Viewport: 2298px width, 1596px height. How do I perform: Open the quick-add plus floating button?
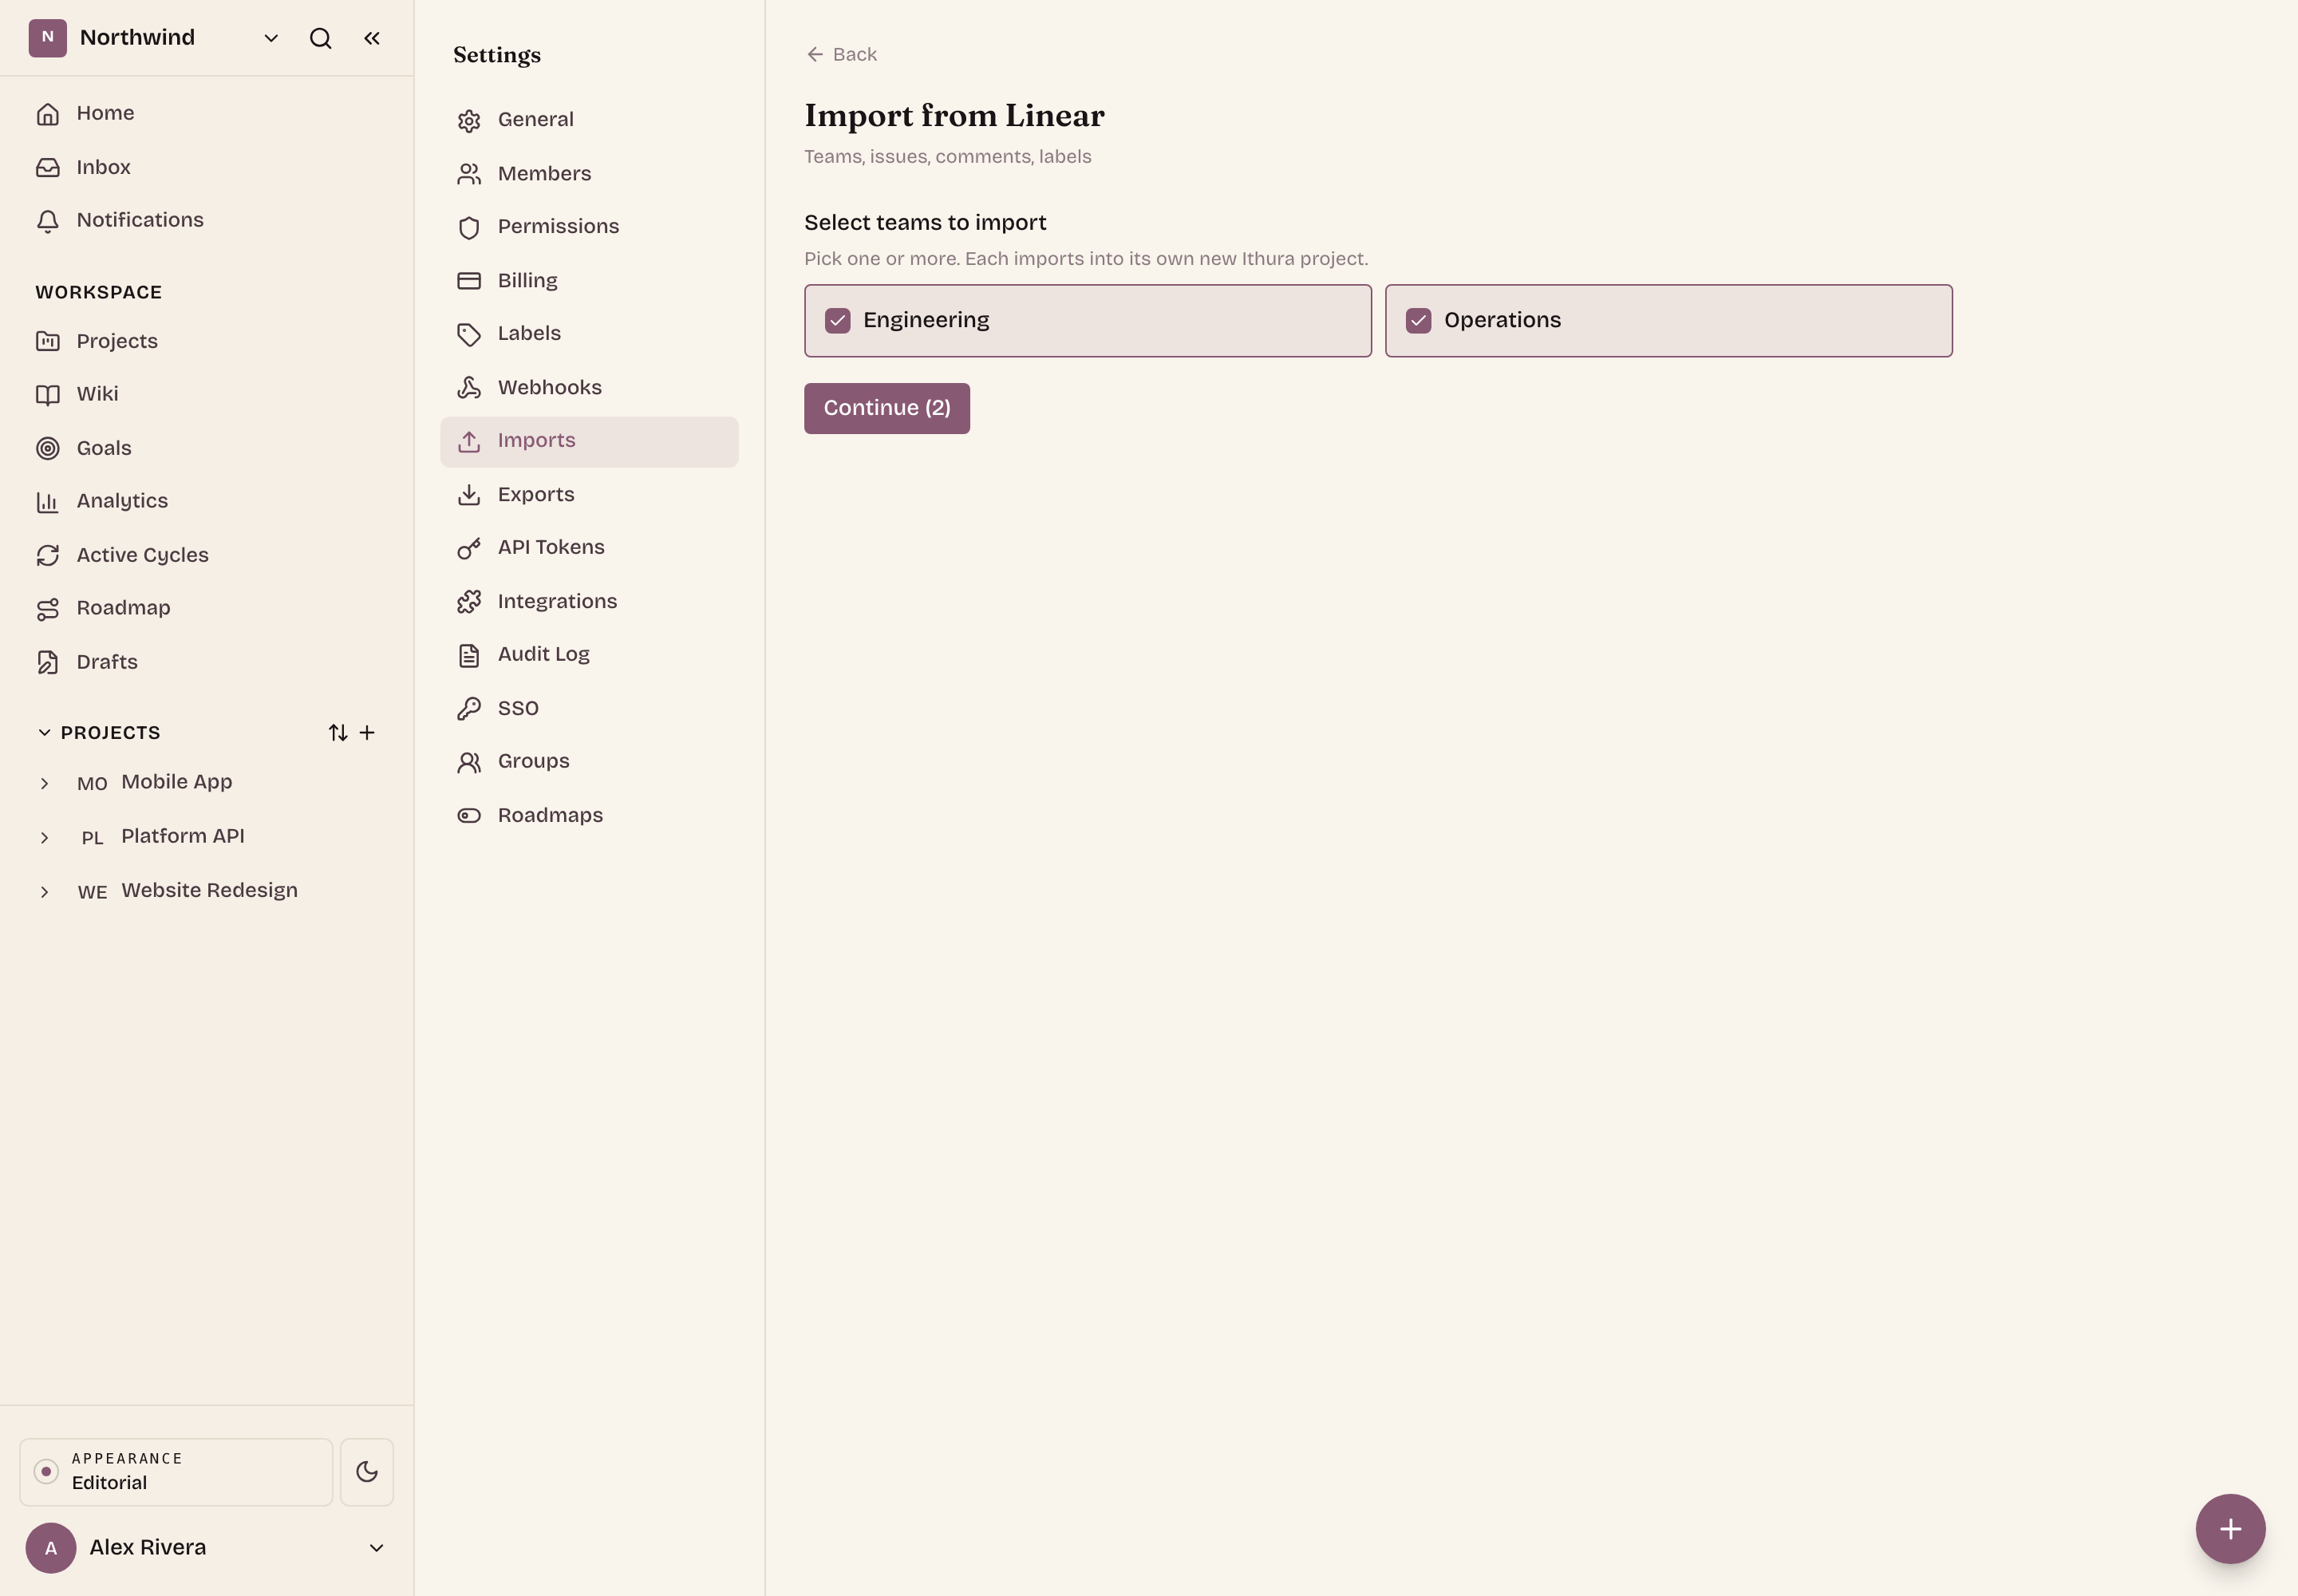click(x=2230, y=1528)
